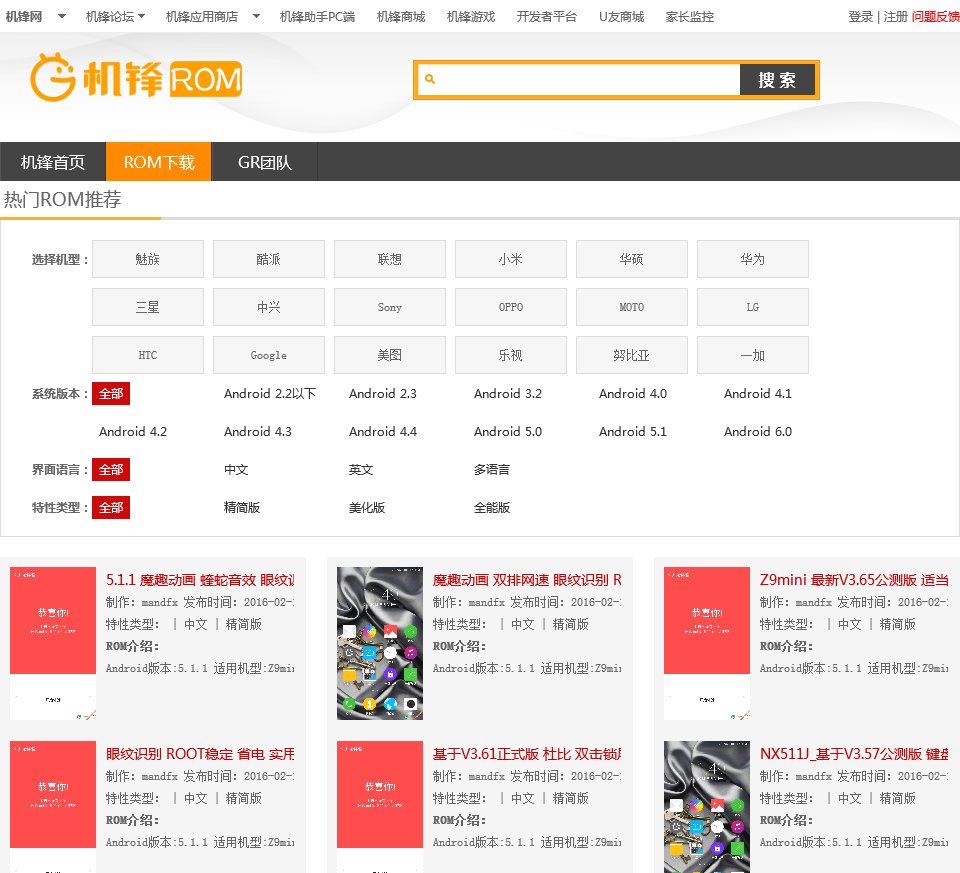Go to 开发者平台
Screen dimensions: 960x873
[547, 17]
